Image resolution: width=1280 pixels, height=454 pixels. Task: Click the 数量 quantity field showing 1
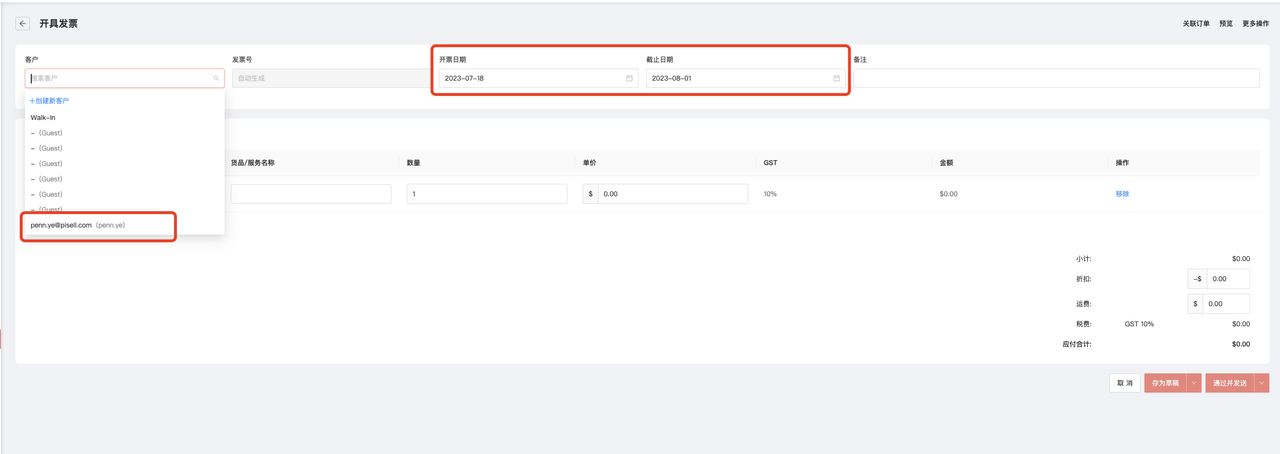(487, 194)
